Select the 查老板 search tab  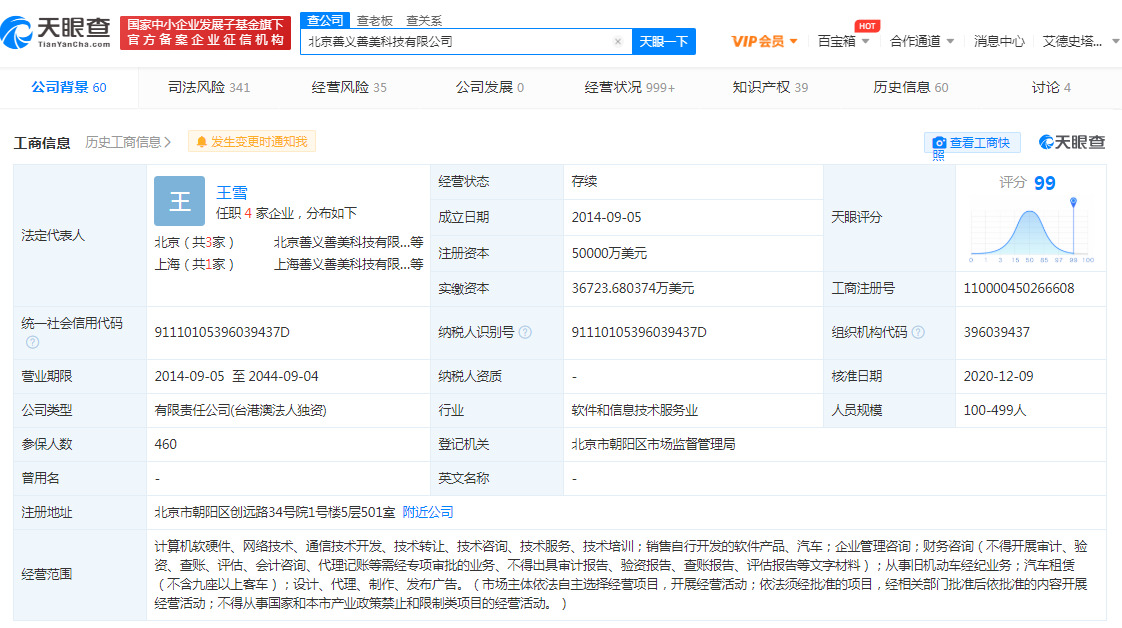[375, 21]
